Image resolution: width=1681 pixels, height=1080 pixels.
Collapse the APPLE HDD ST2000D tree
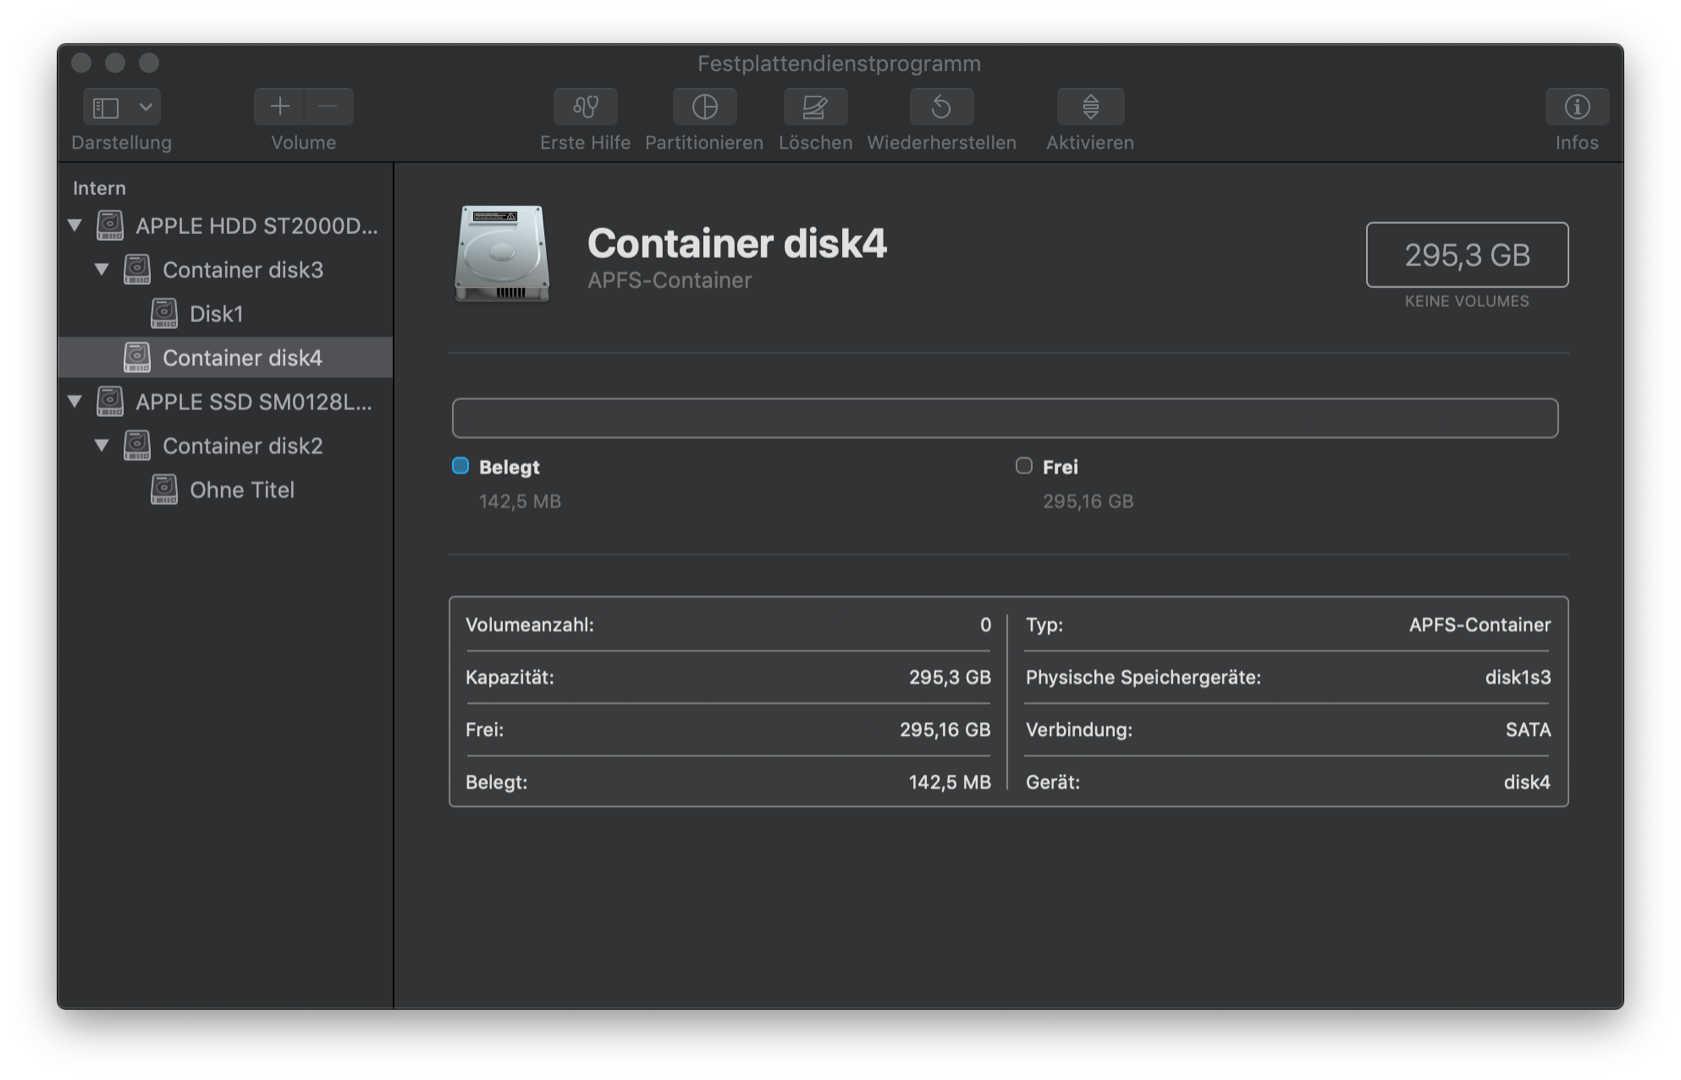(75, 226)
